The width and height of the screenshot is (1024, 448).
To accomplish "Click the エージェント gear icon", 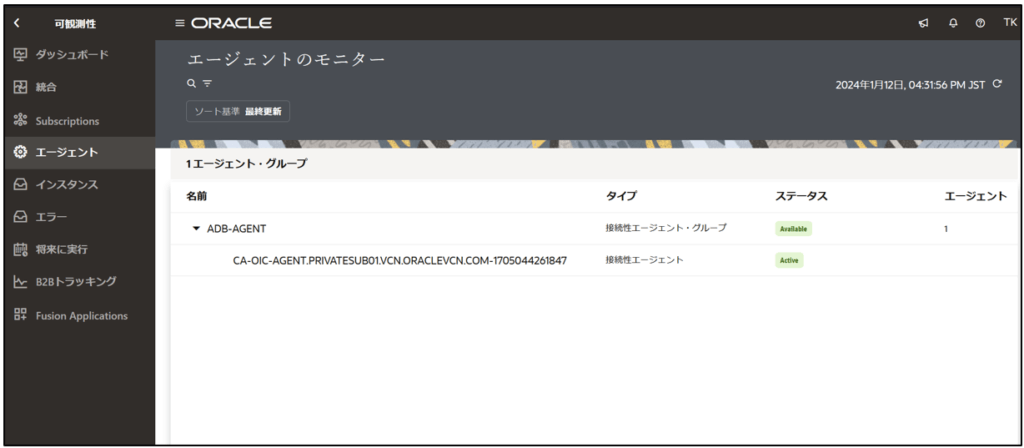I will [20, 152].
